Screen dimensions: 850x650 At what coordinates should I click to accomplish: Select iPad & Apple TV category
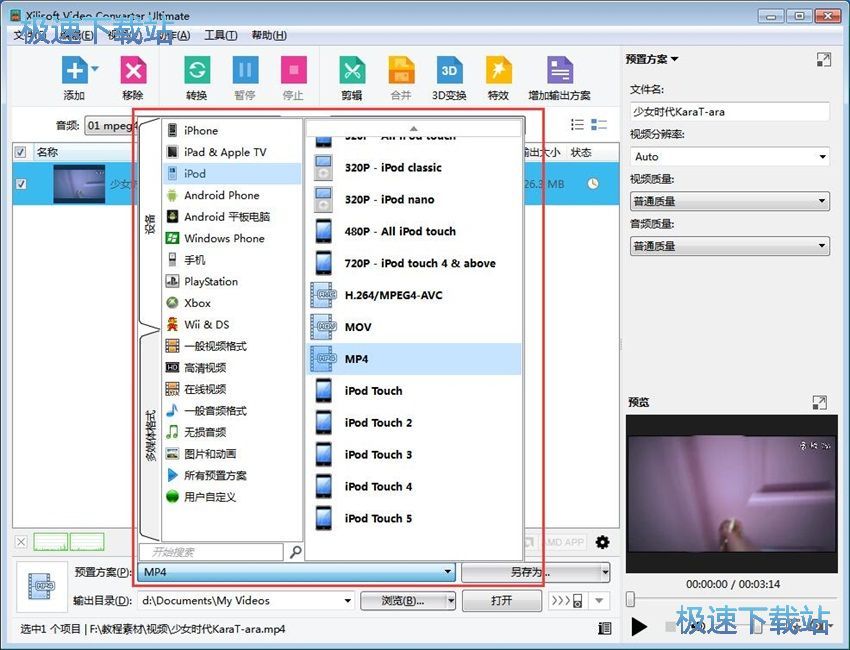click(x=231, y=152)
